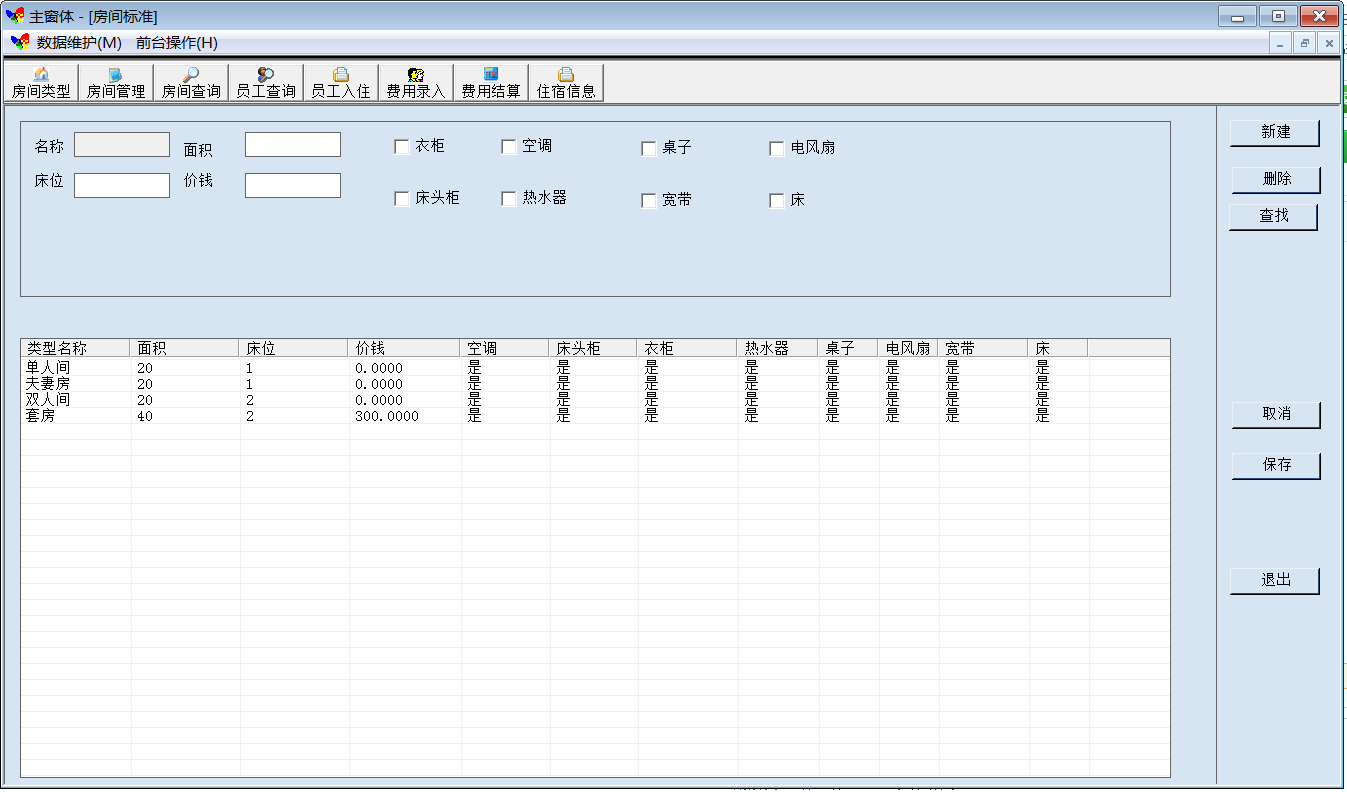The height and width of the screenshot is (792, 1347).
Task: Open the 数据维护(M) menu
Action: (x=78, y=43)
